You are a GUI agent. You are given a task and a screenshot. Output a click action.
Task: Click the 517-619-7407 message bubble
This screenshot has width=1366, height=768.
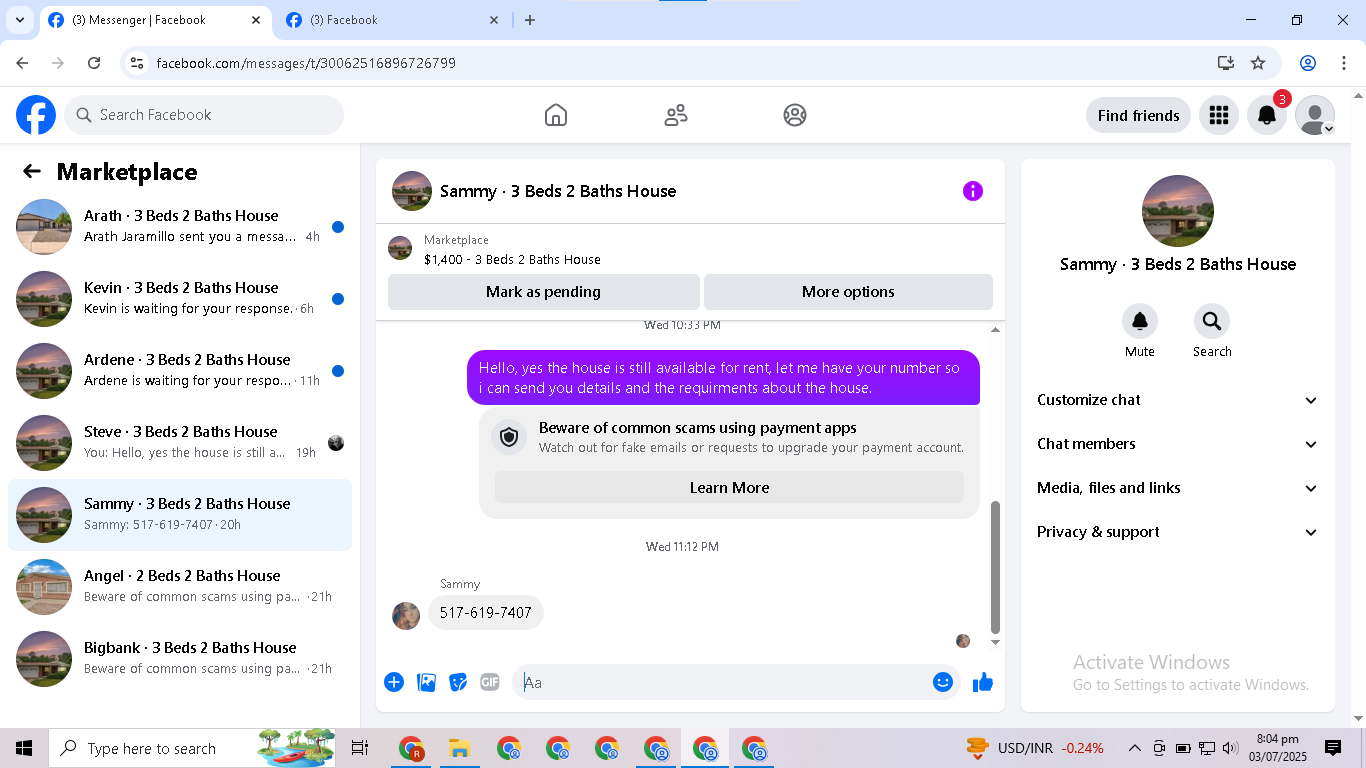pos(486,612)
